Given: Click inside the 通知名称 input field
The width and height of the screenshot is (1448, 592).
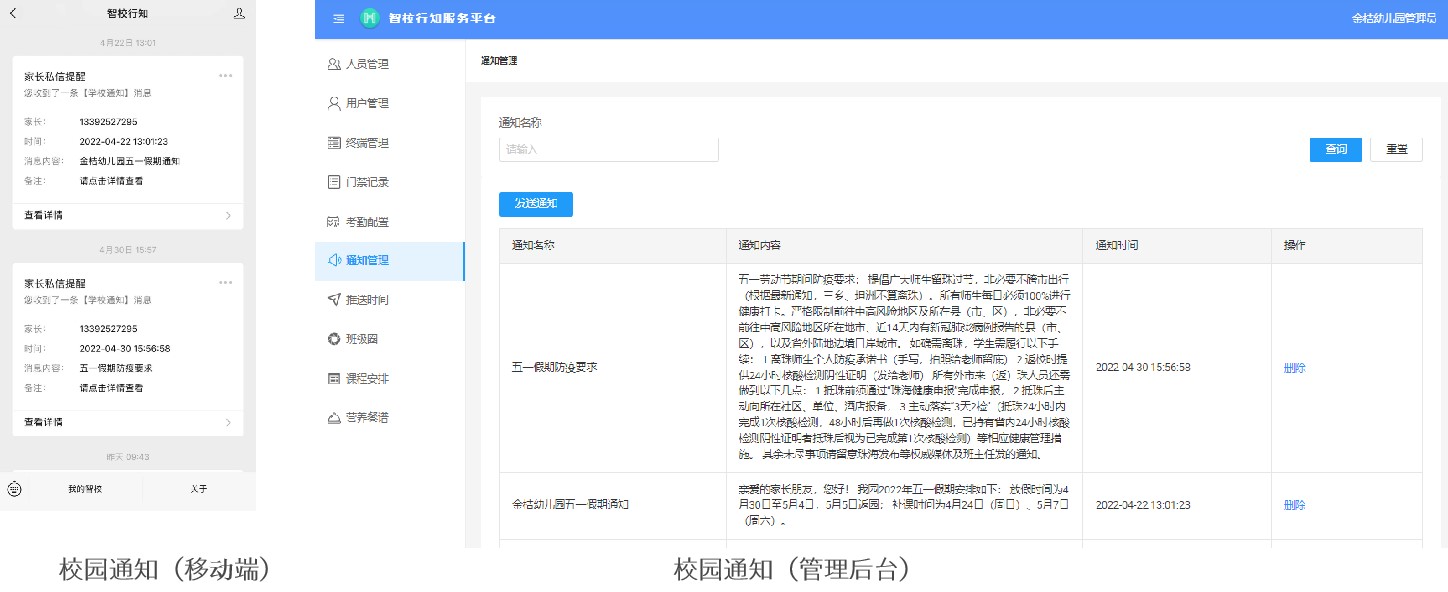Looking at the screenshot, I should pos(608,148).
